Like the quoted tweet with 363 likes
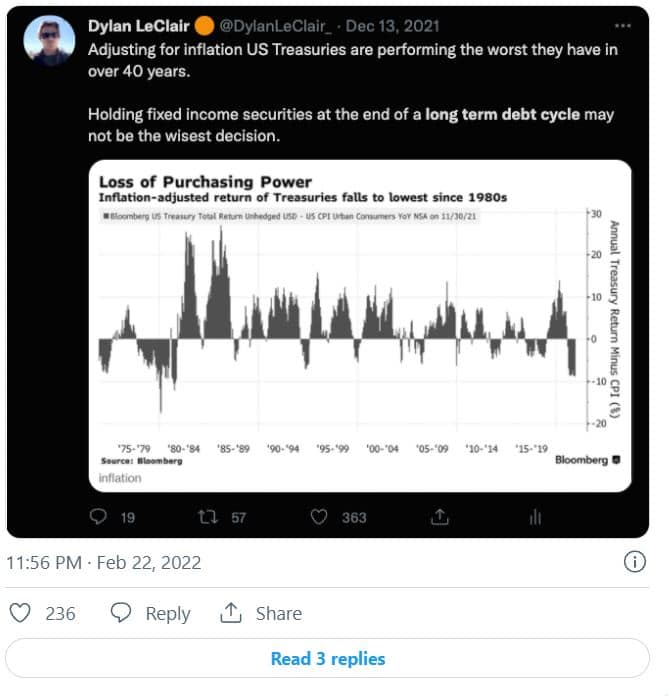 pos(319,517)
